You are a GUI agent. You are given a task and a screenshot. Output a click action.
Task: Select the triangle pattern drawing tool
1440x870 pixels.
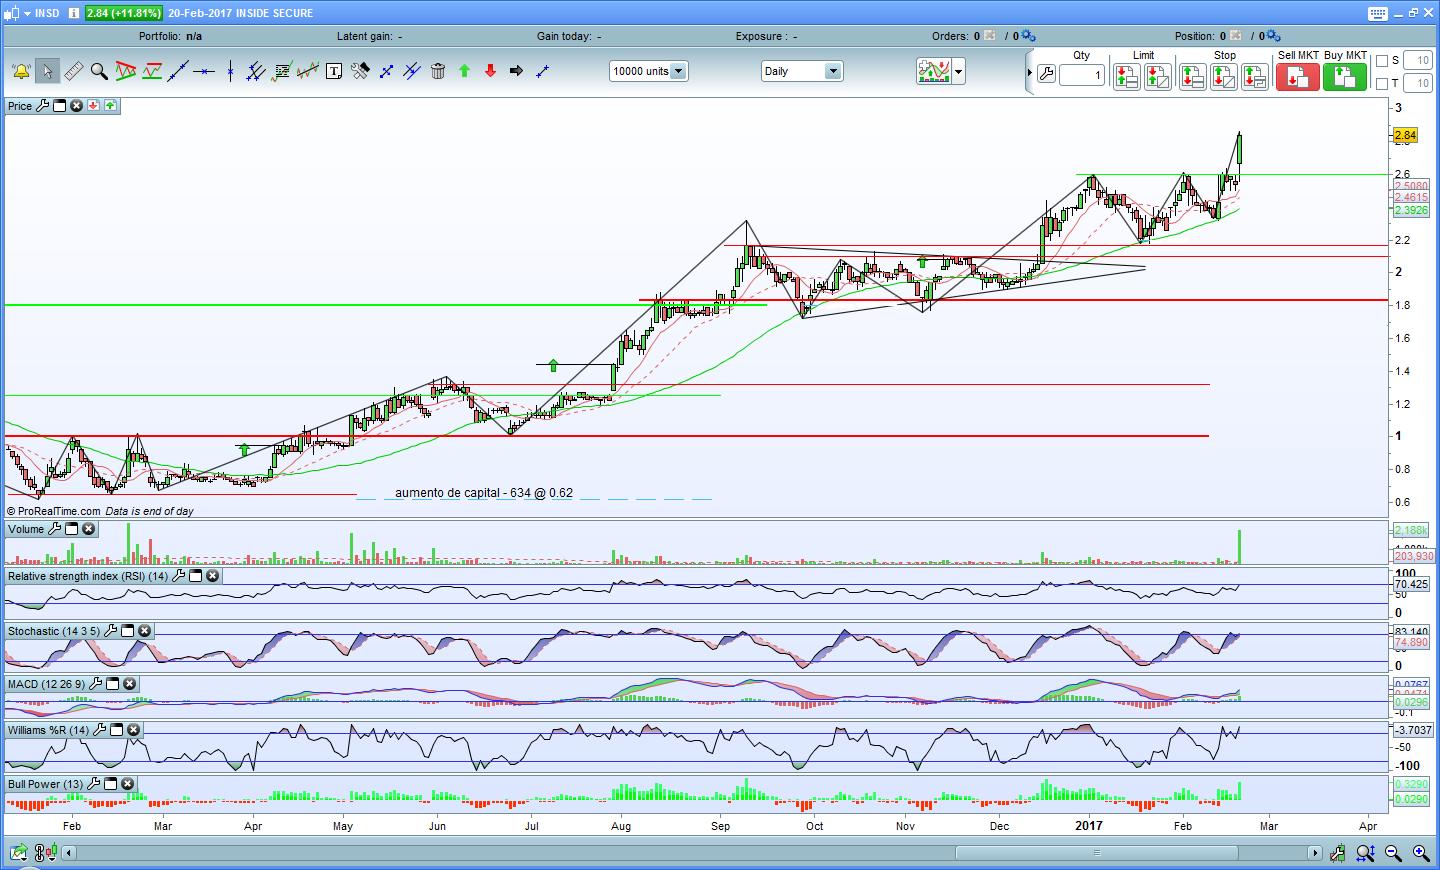[125, 71]
